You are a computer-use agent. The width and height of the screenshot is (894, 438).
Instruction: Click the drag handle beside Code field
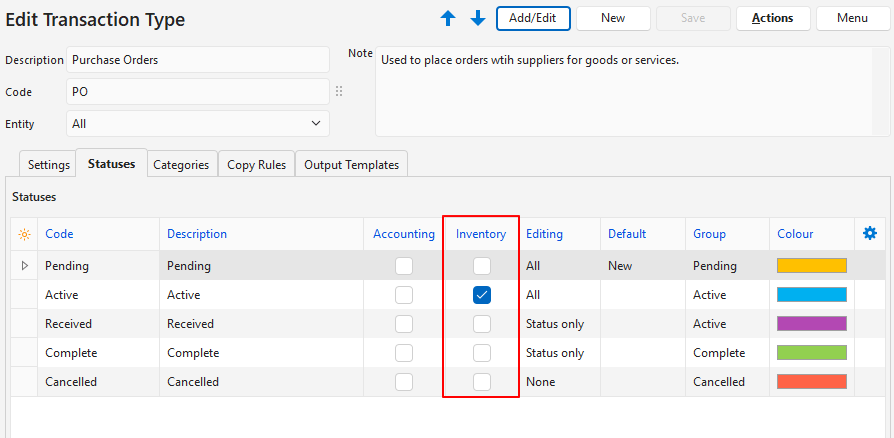pyautogui.click(x=339, y=92)
